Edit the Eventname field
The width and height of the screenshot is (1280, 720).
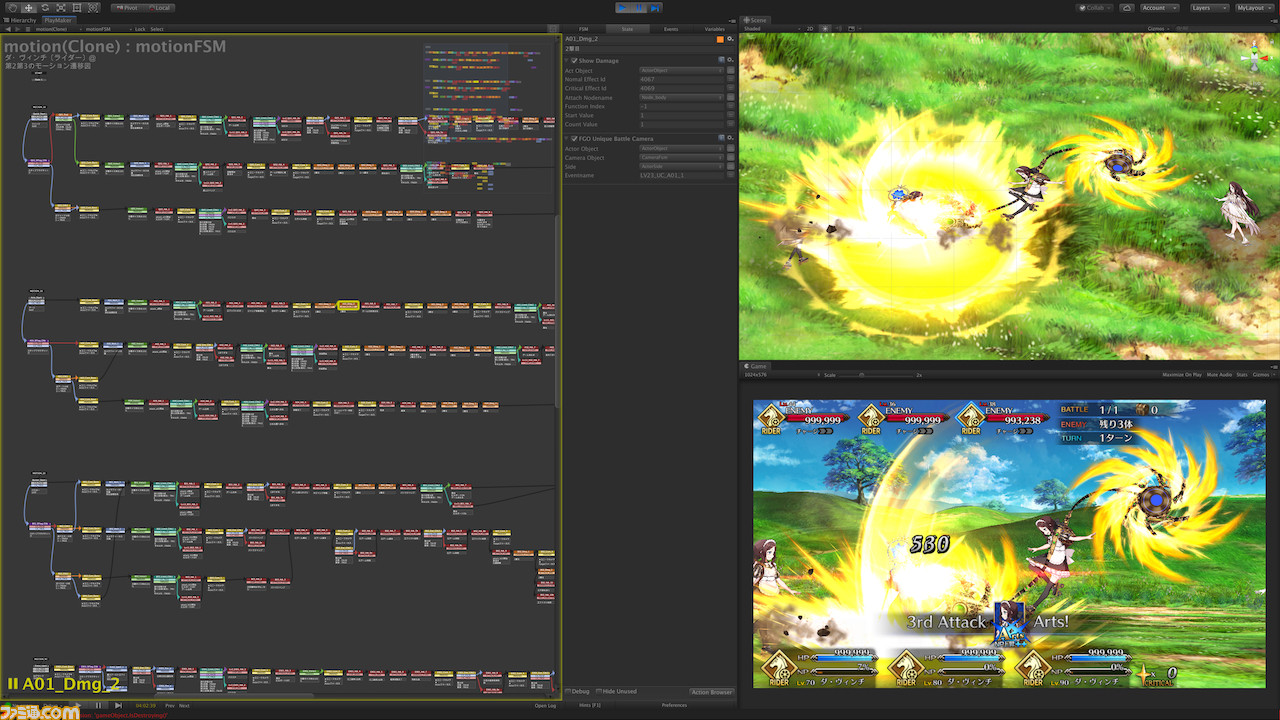pyautogui.click(x=681, y=175)
